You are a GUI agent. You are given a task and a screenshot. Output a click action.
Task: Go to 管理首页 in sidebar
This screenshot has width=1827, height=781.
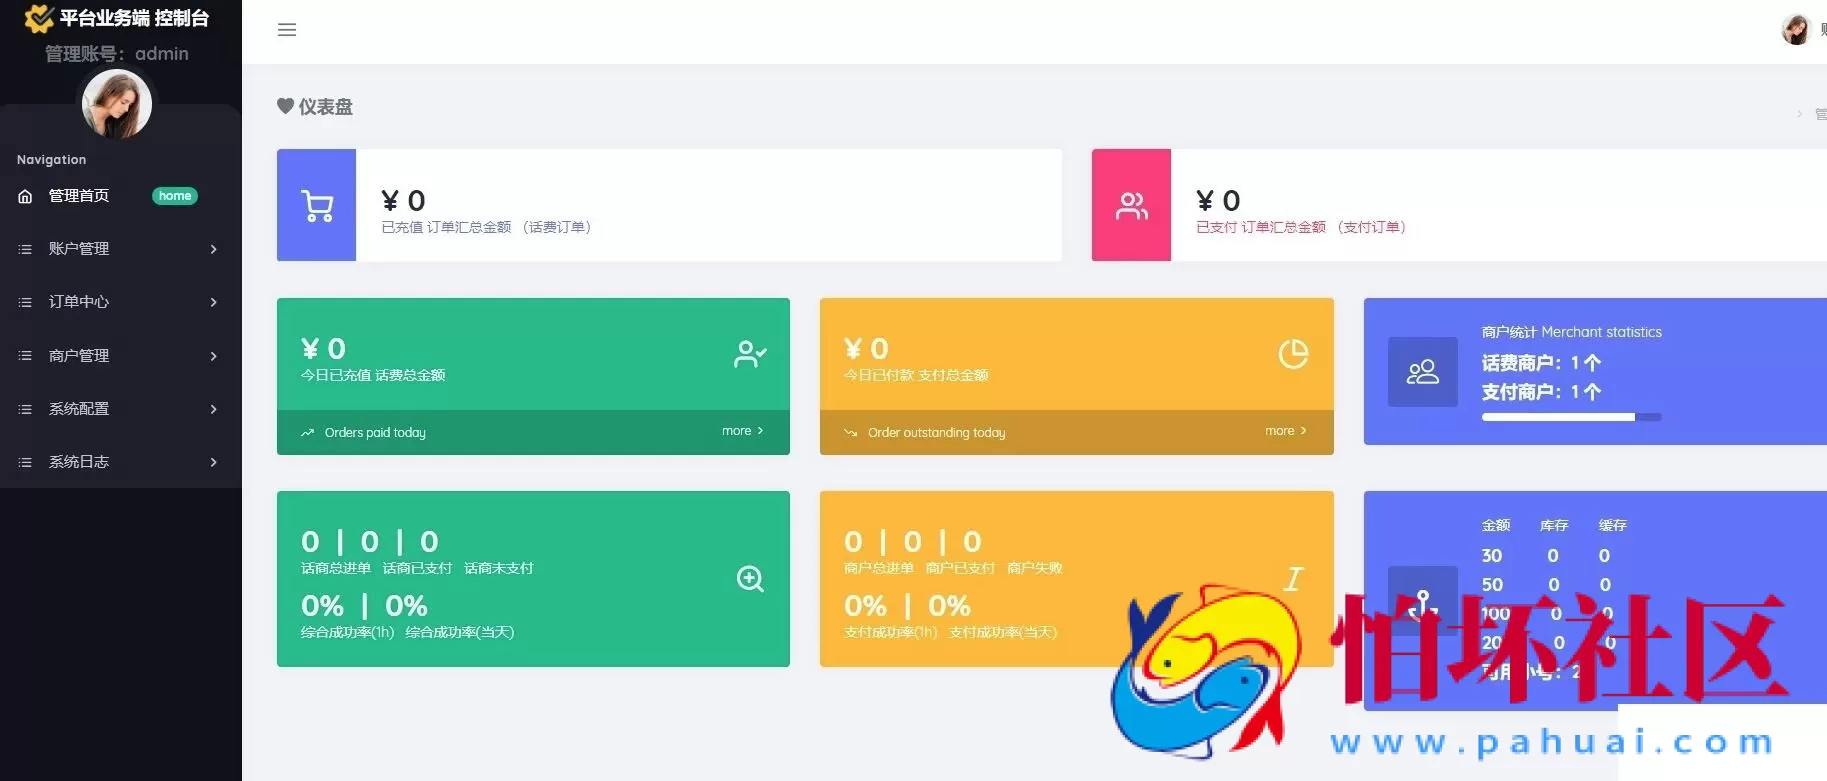[x=79, y=196]
